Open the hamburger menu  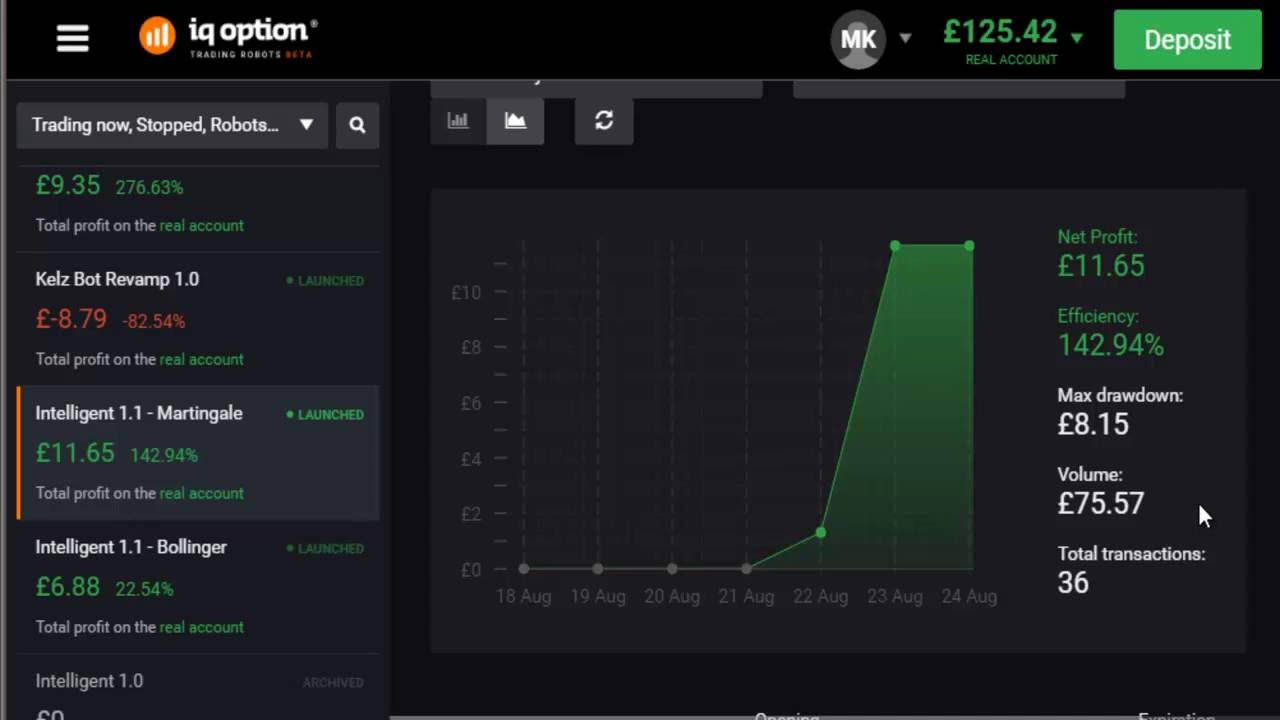point(72,39)
